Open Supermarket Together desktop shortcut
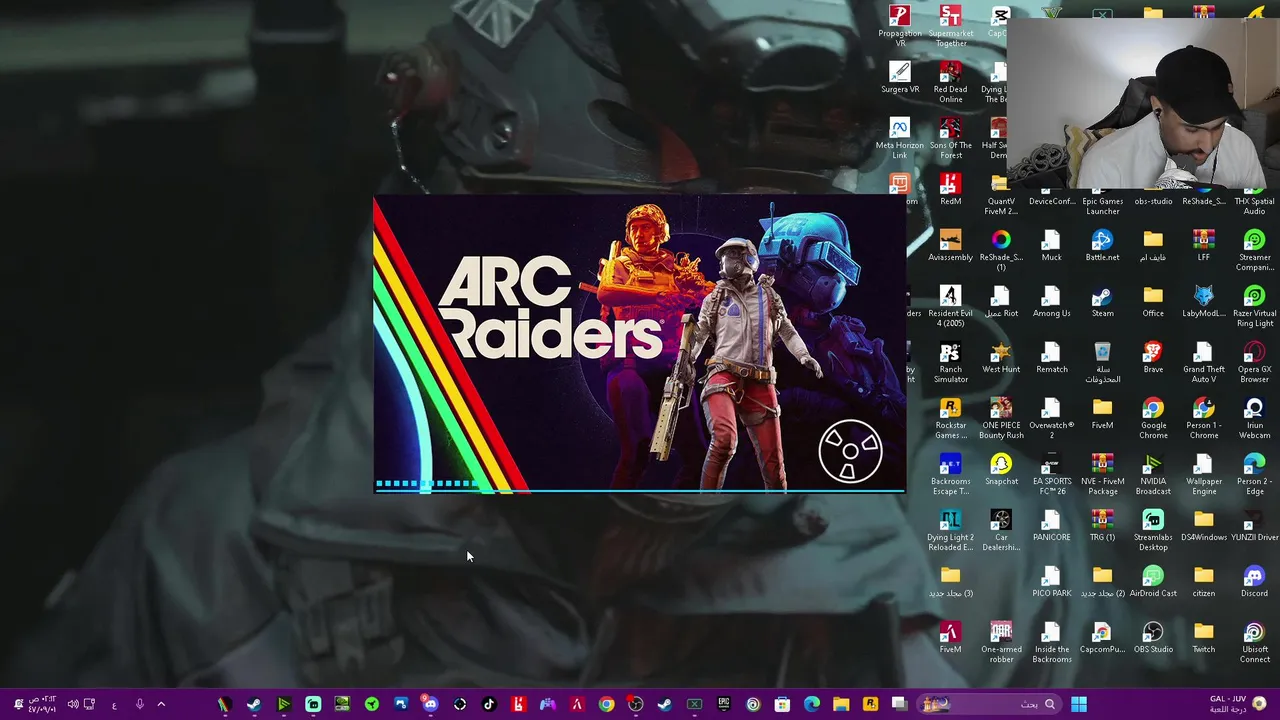This screenshot has width=1280, height=720. 950,25
